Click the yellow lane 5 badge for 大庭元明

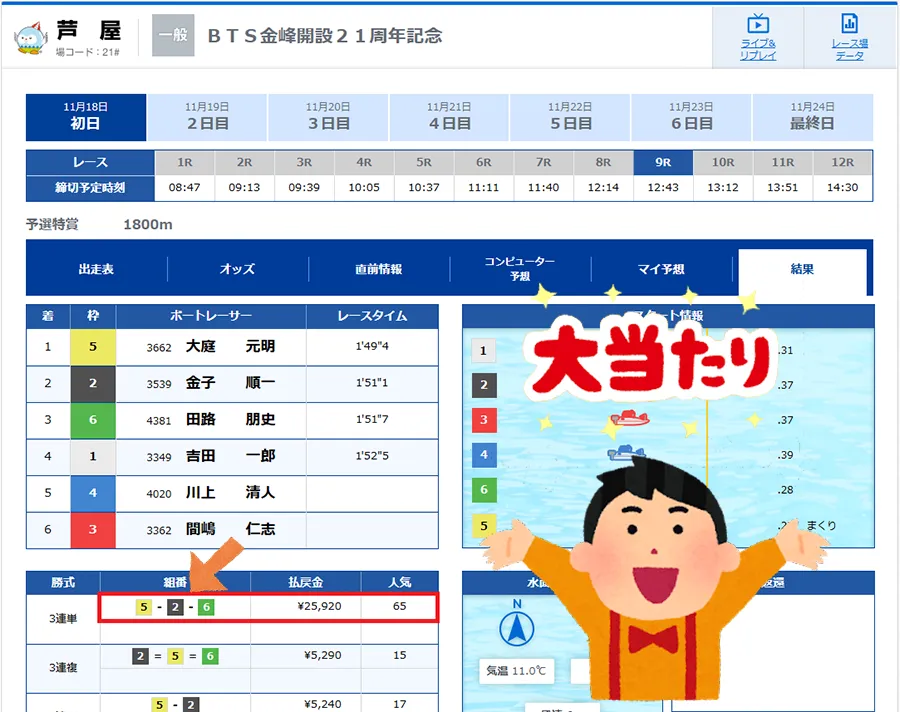93,347
